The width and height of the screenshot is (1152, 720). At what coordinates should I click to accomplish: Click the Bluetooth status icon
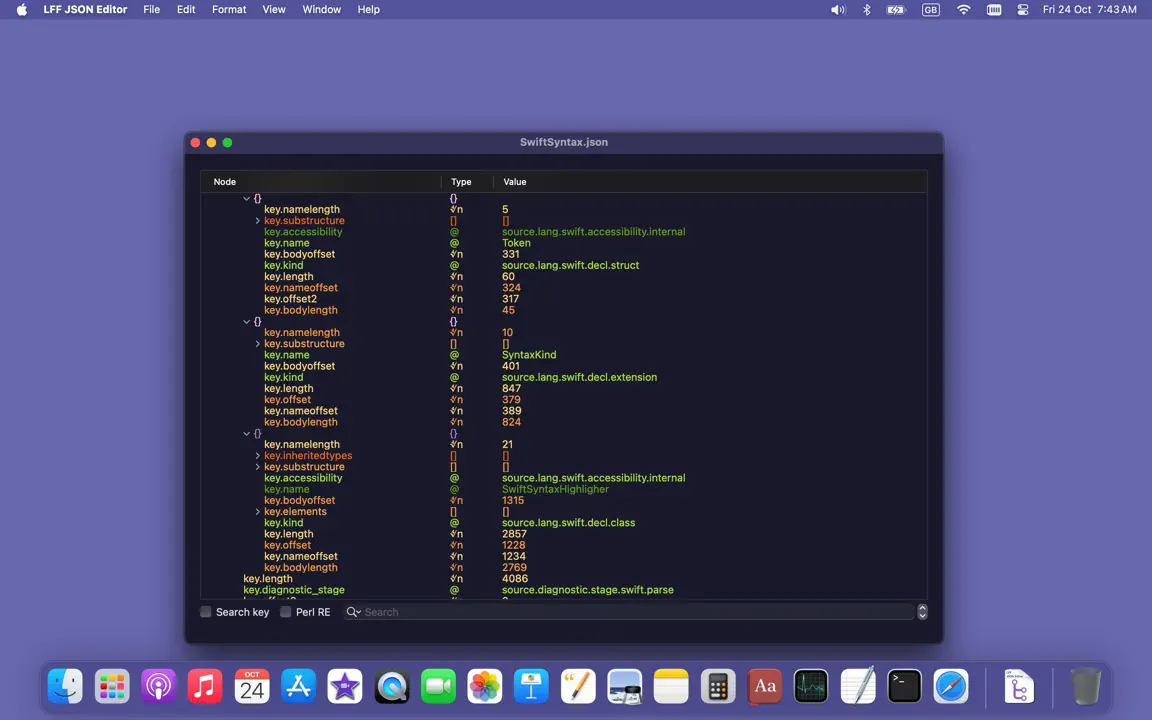(x=867, y=10)
